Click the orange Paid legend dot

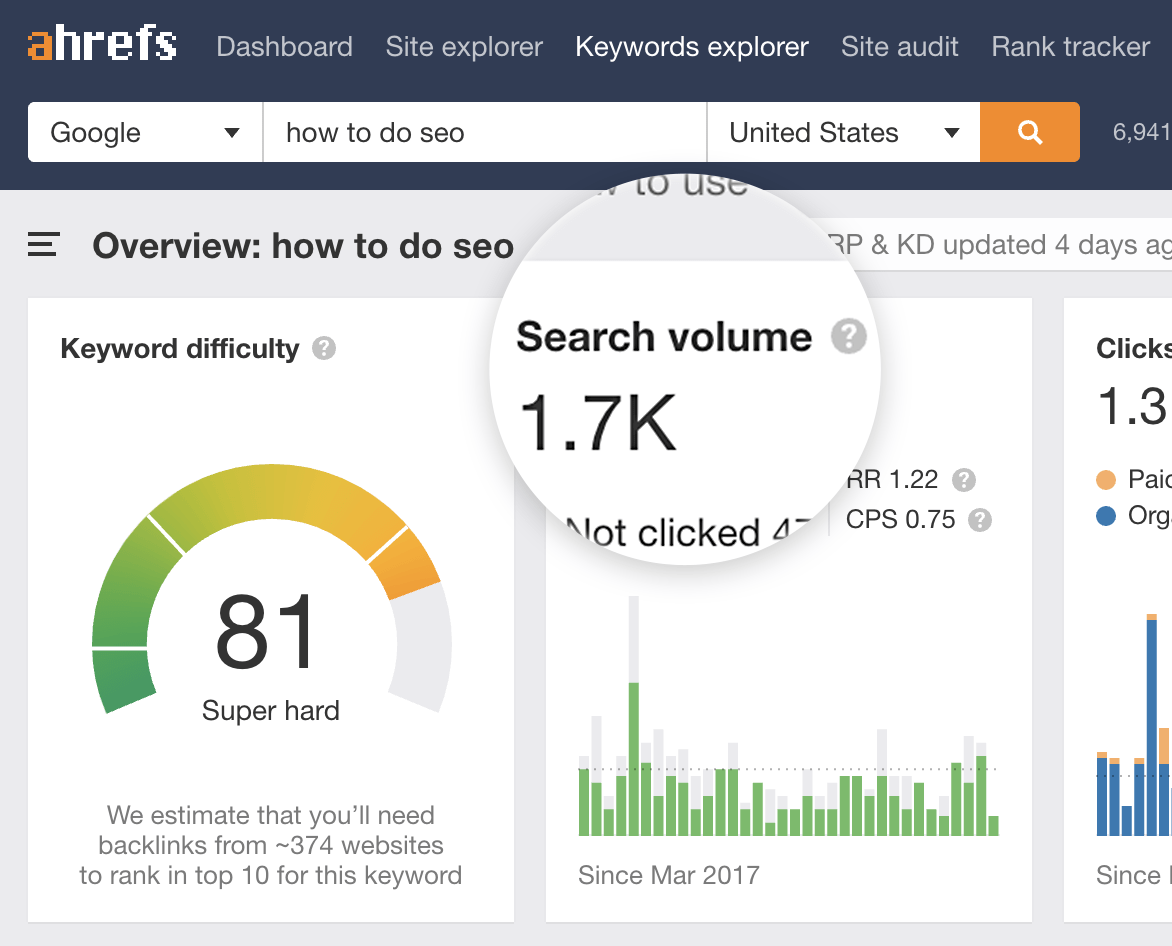pyautogui.click(x=1106, y=480)
